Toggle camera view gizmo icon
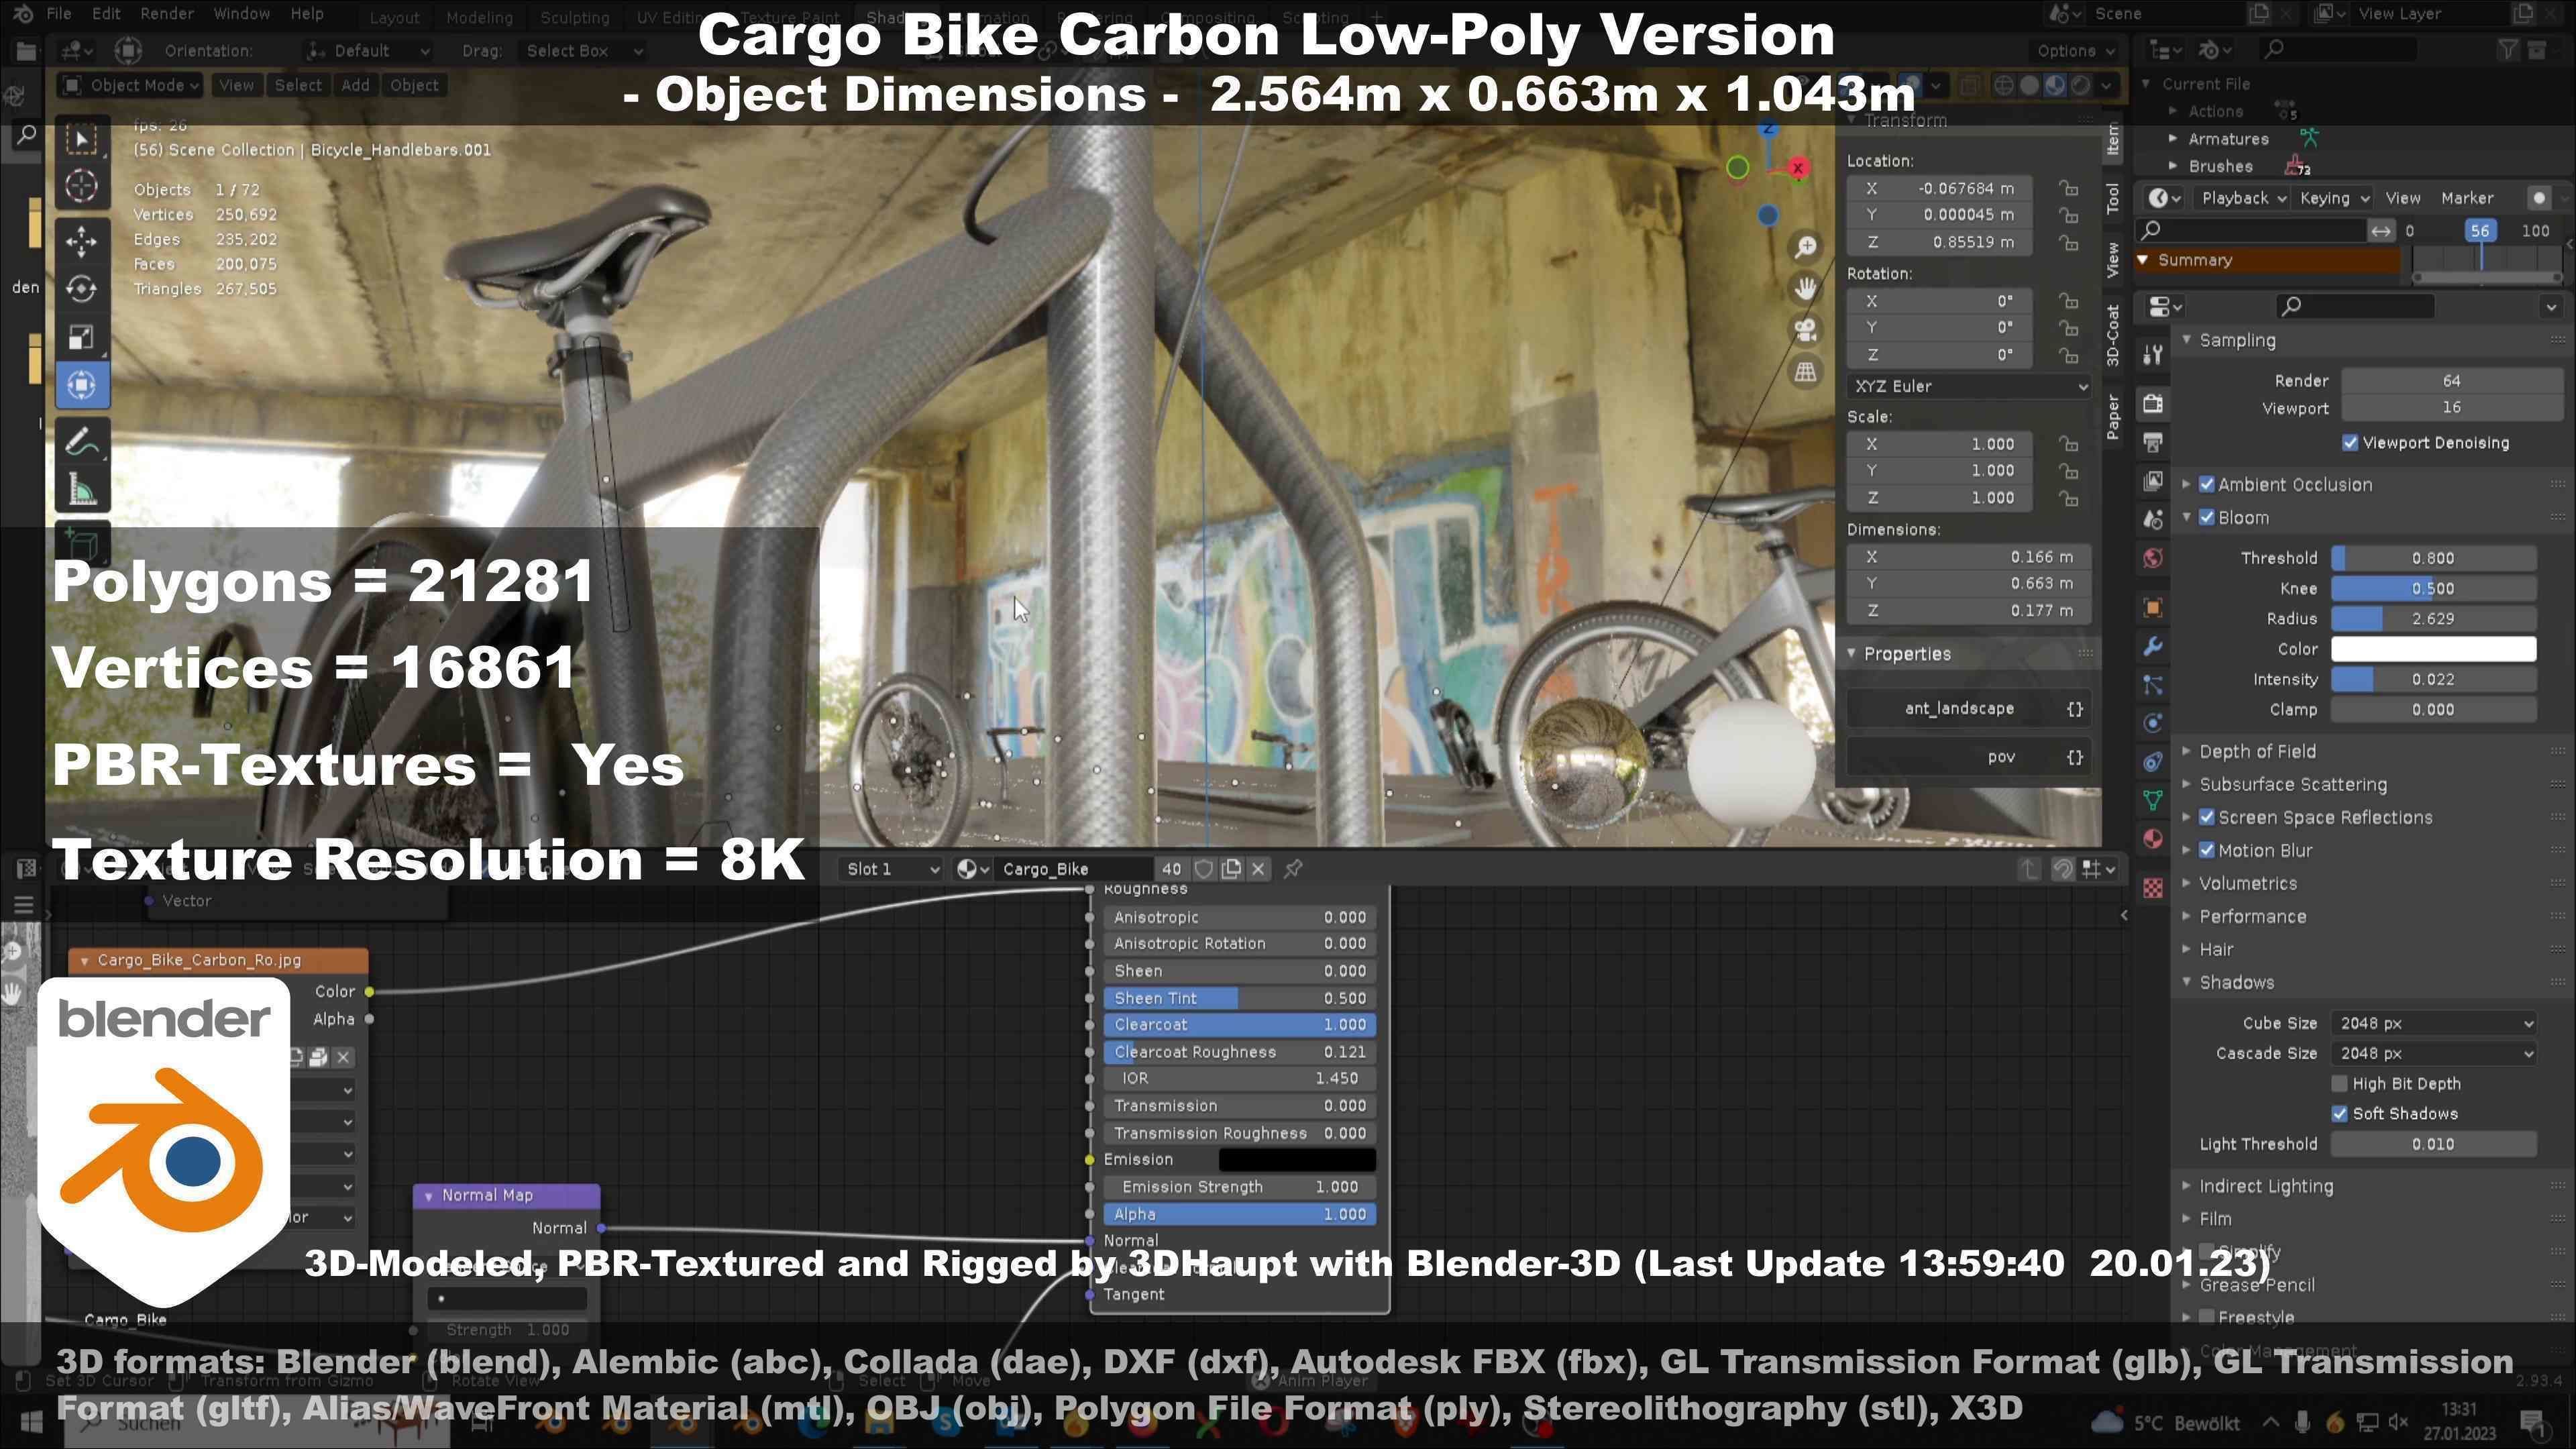This screenshot has height=1449, width=2576. coord(1805,331)
